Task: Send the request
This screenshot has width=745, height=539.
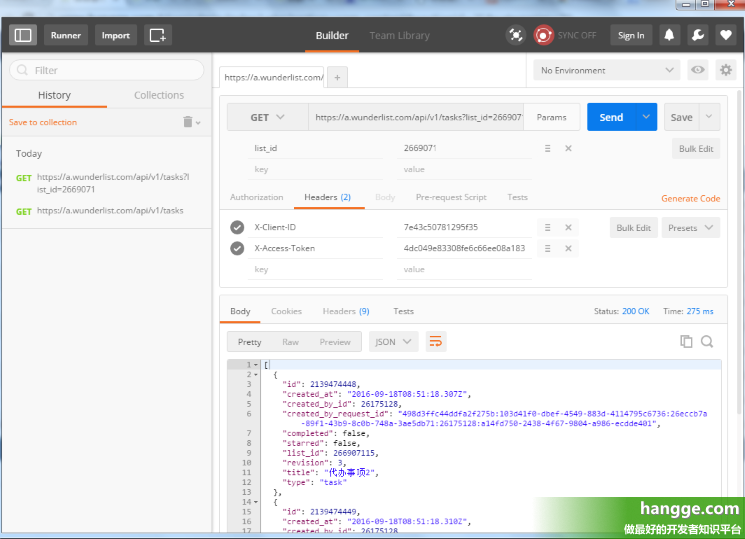Action: [611, 117]
